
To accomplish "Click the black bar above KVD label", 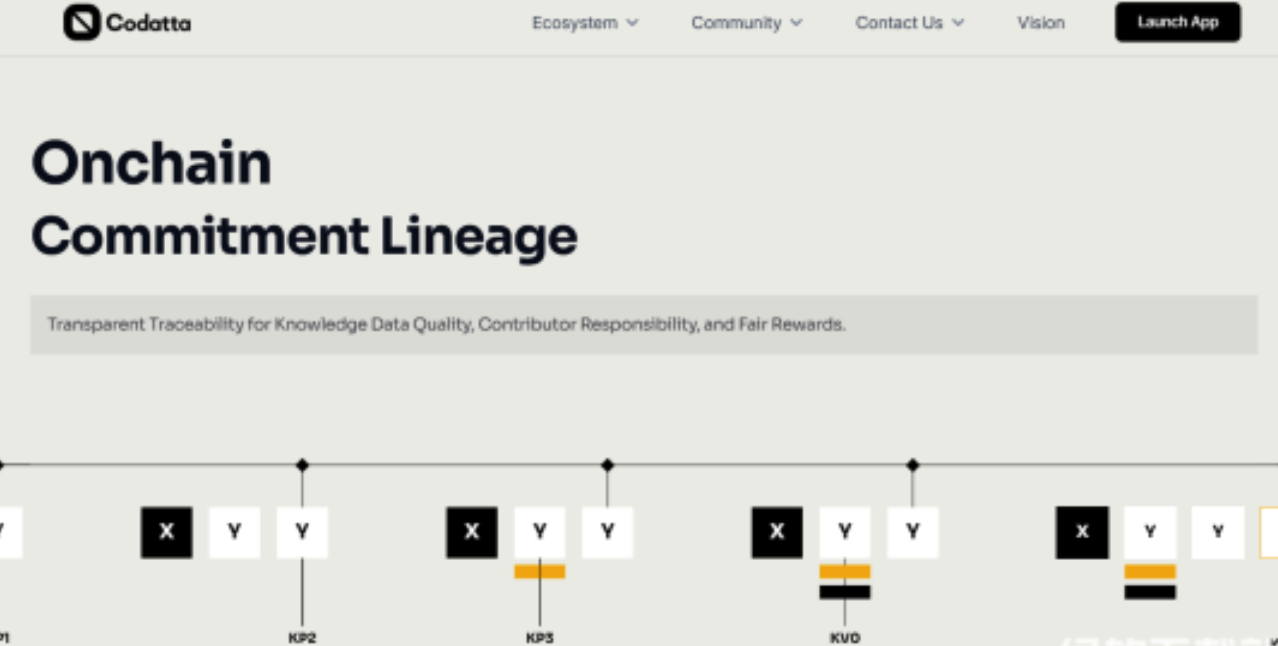I will [x=845, y=592].
